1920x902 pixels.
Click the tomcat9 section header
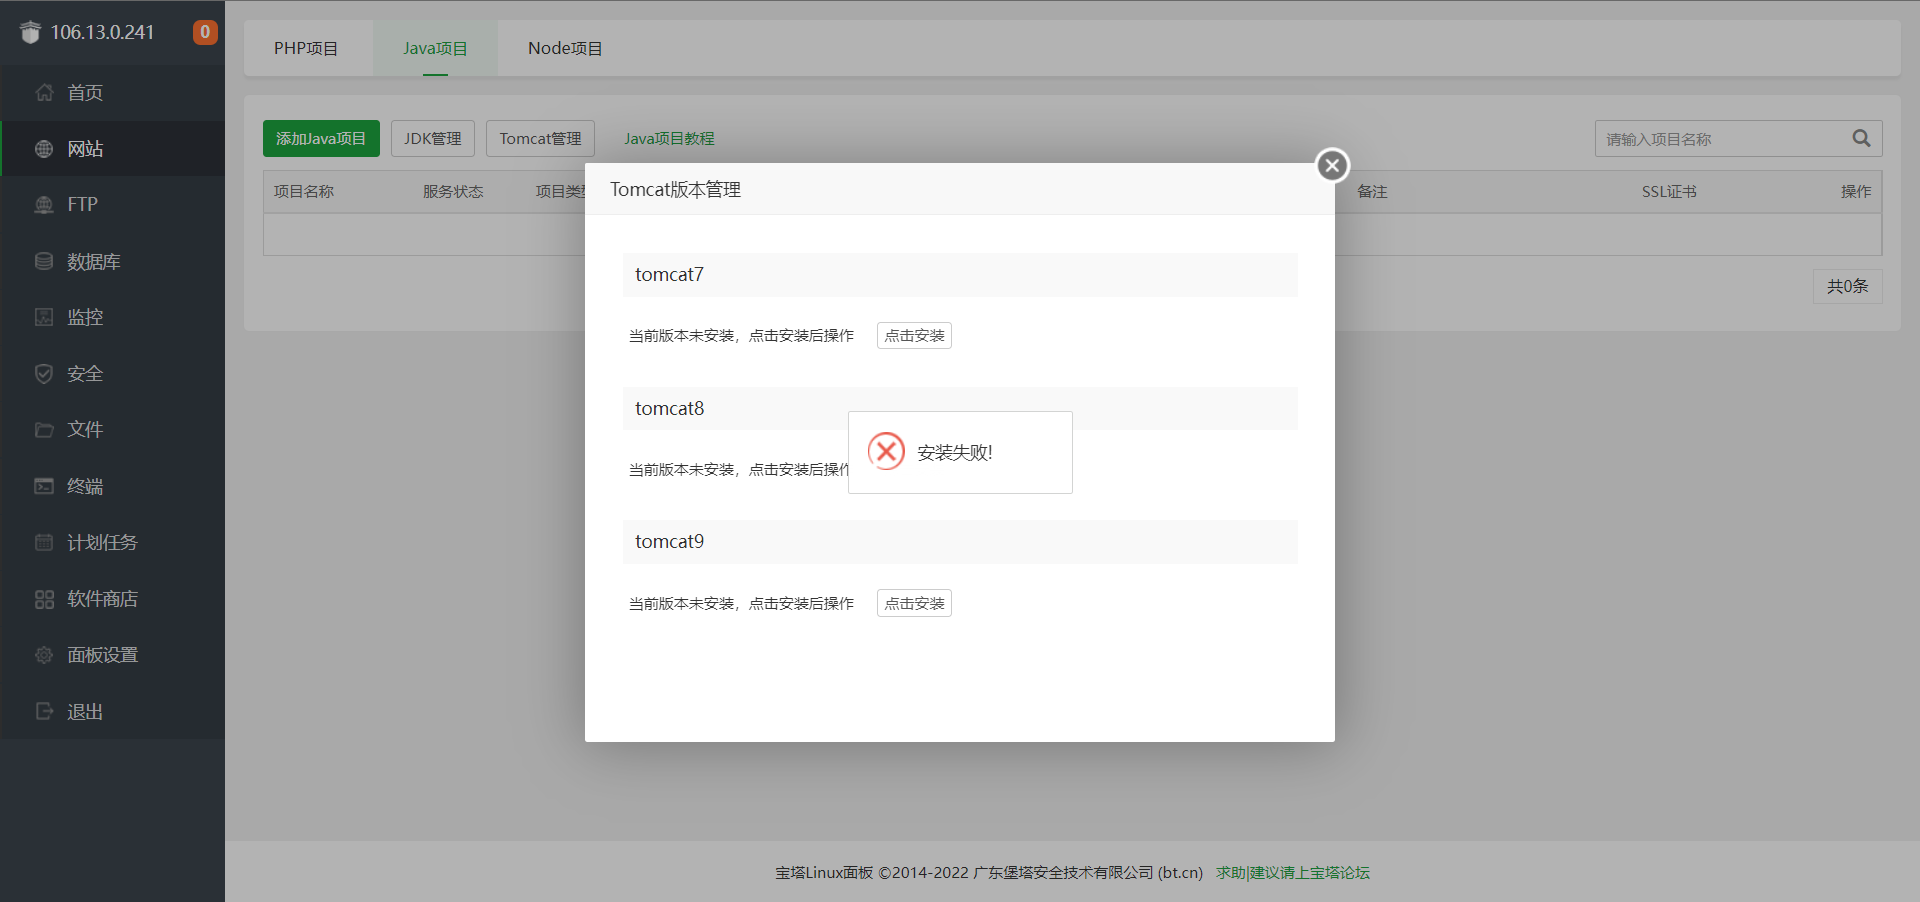[960, 541]
